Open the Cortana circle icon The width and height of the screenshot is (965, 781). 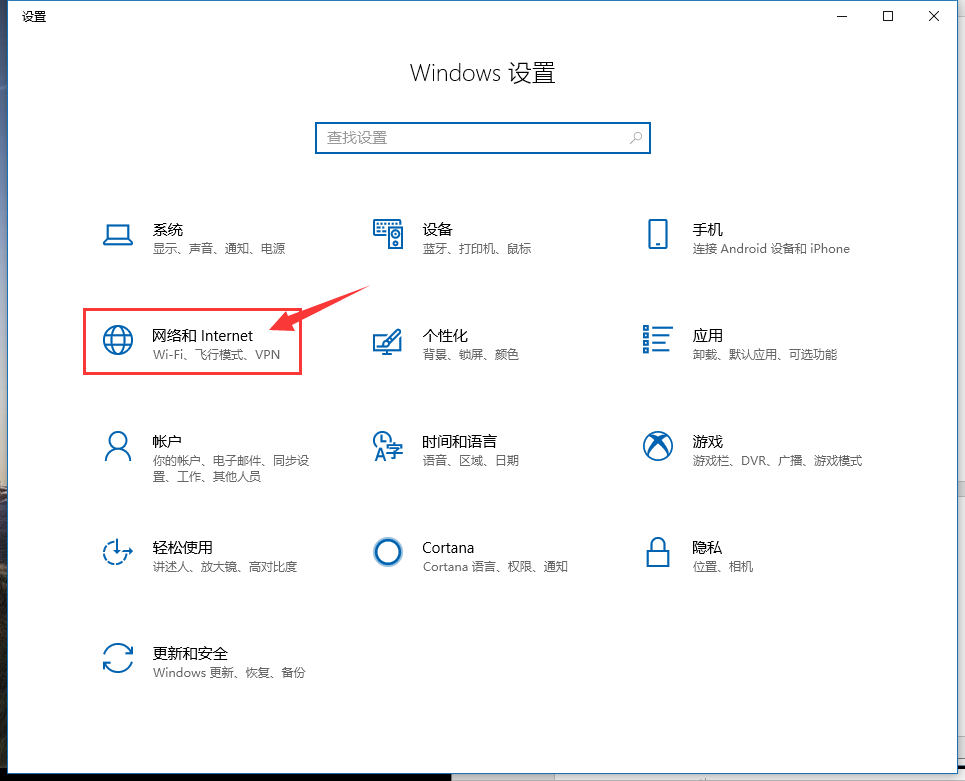coord(388,552)
